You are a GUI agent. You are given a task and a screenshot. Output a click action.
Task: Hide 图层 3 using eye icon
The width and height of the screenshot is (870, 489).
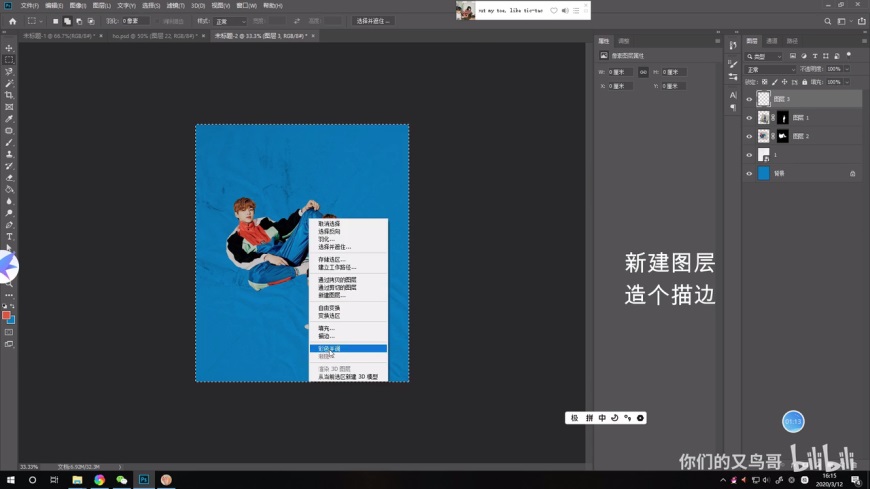[x=749, y=99]
